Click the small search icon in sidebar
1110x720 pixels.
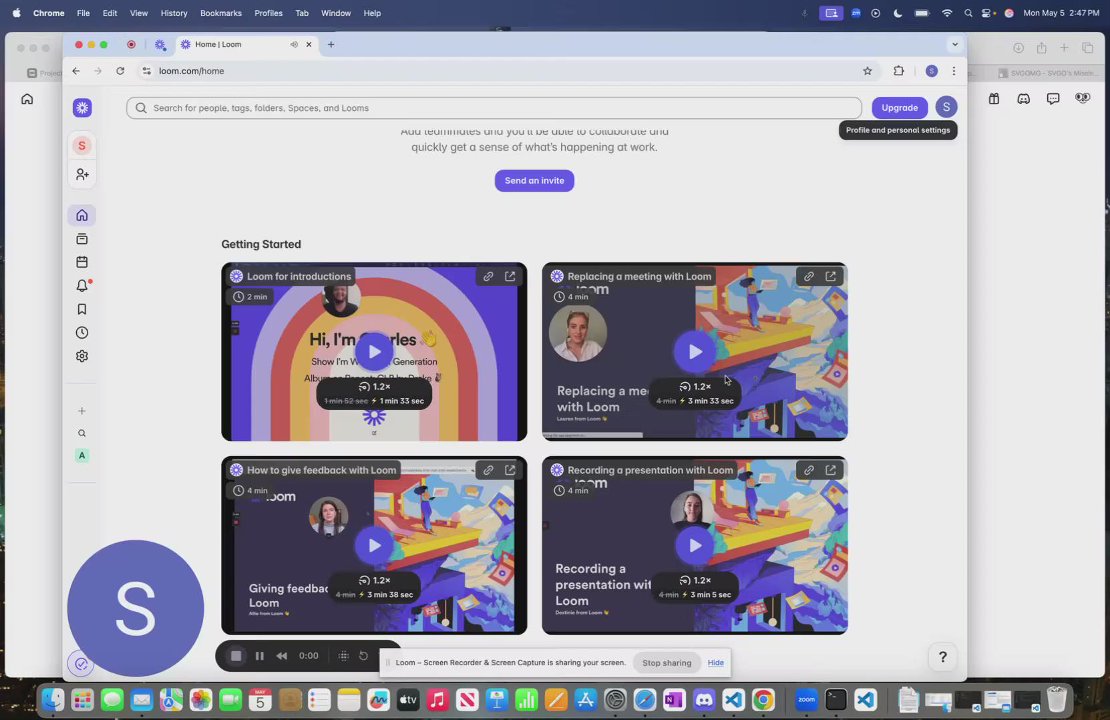(x=82, y=433)
